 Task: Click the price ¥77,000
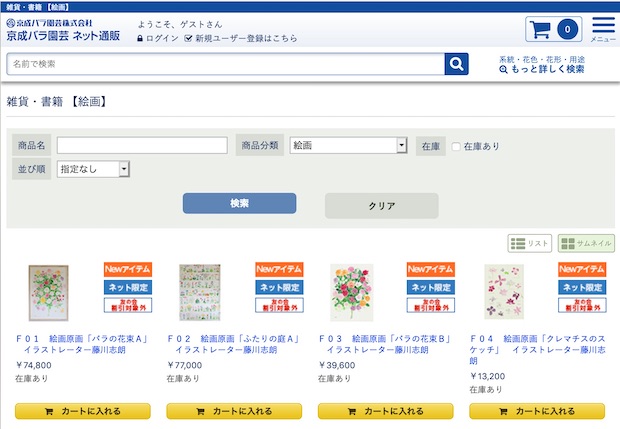pyautogui.click(x=185, y=365)
